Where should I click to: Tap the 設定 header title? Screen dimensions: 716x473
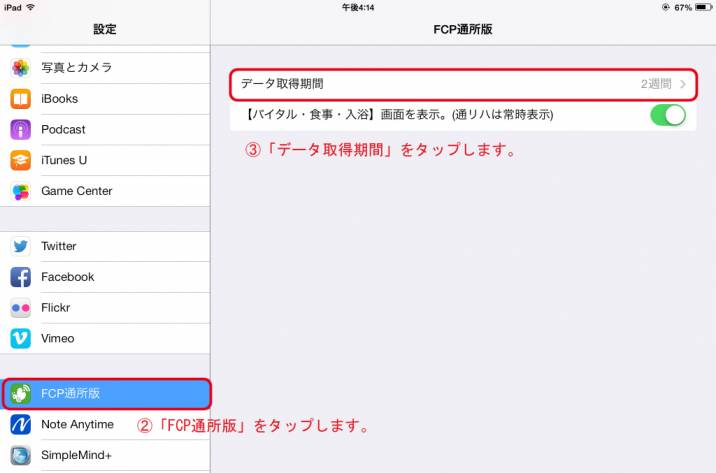pyautogui.click(x=105, y=29)
